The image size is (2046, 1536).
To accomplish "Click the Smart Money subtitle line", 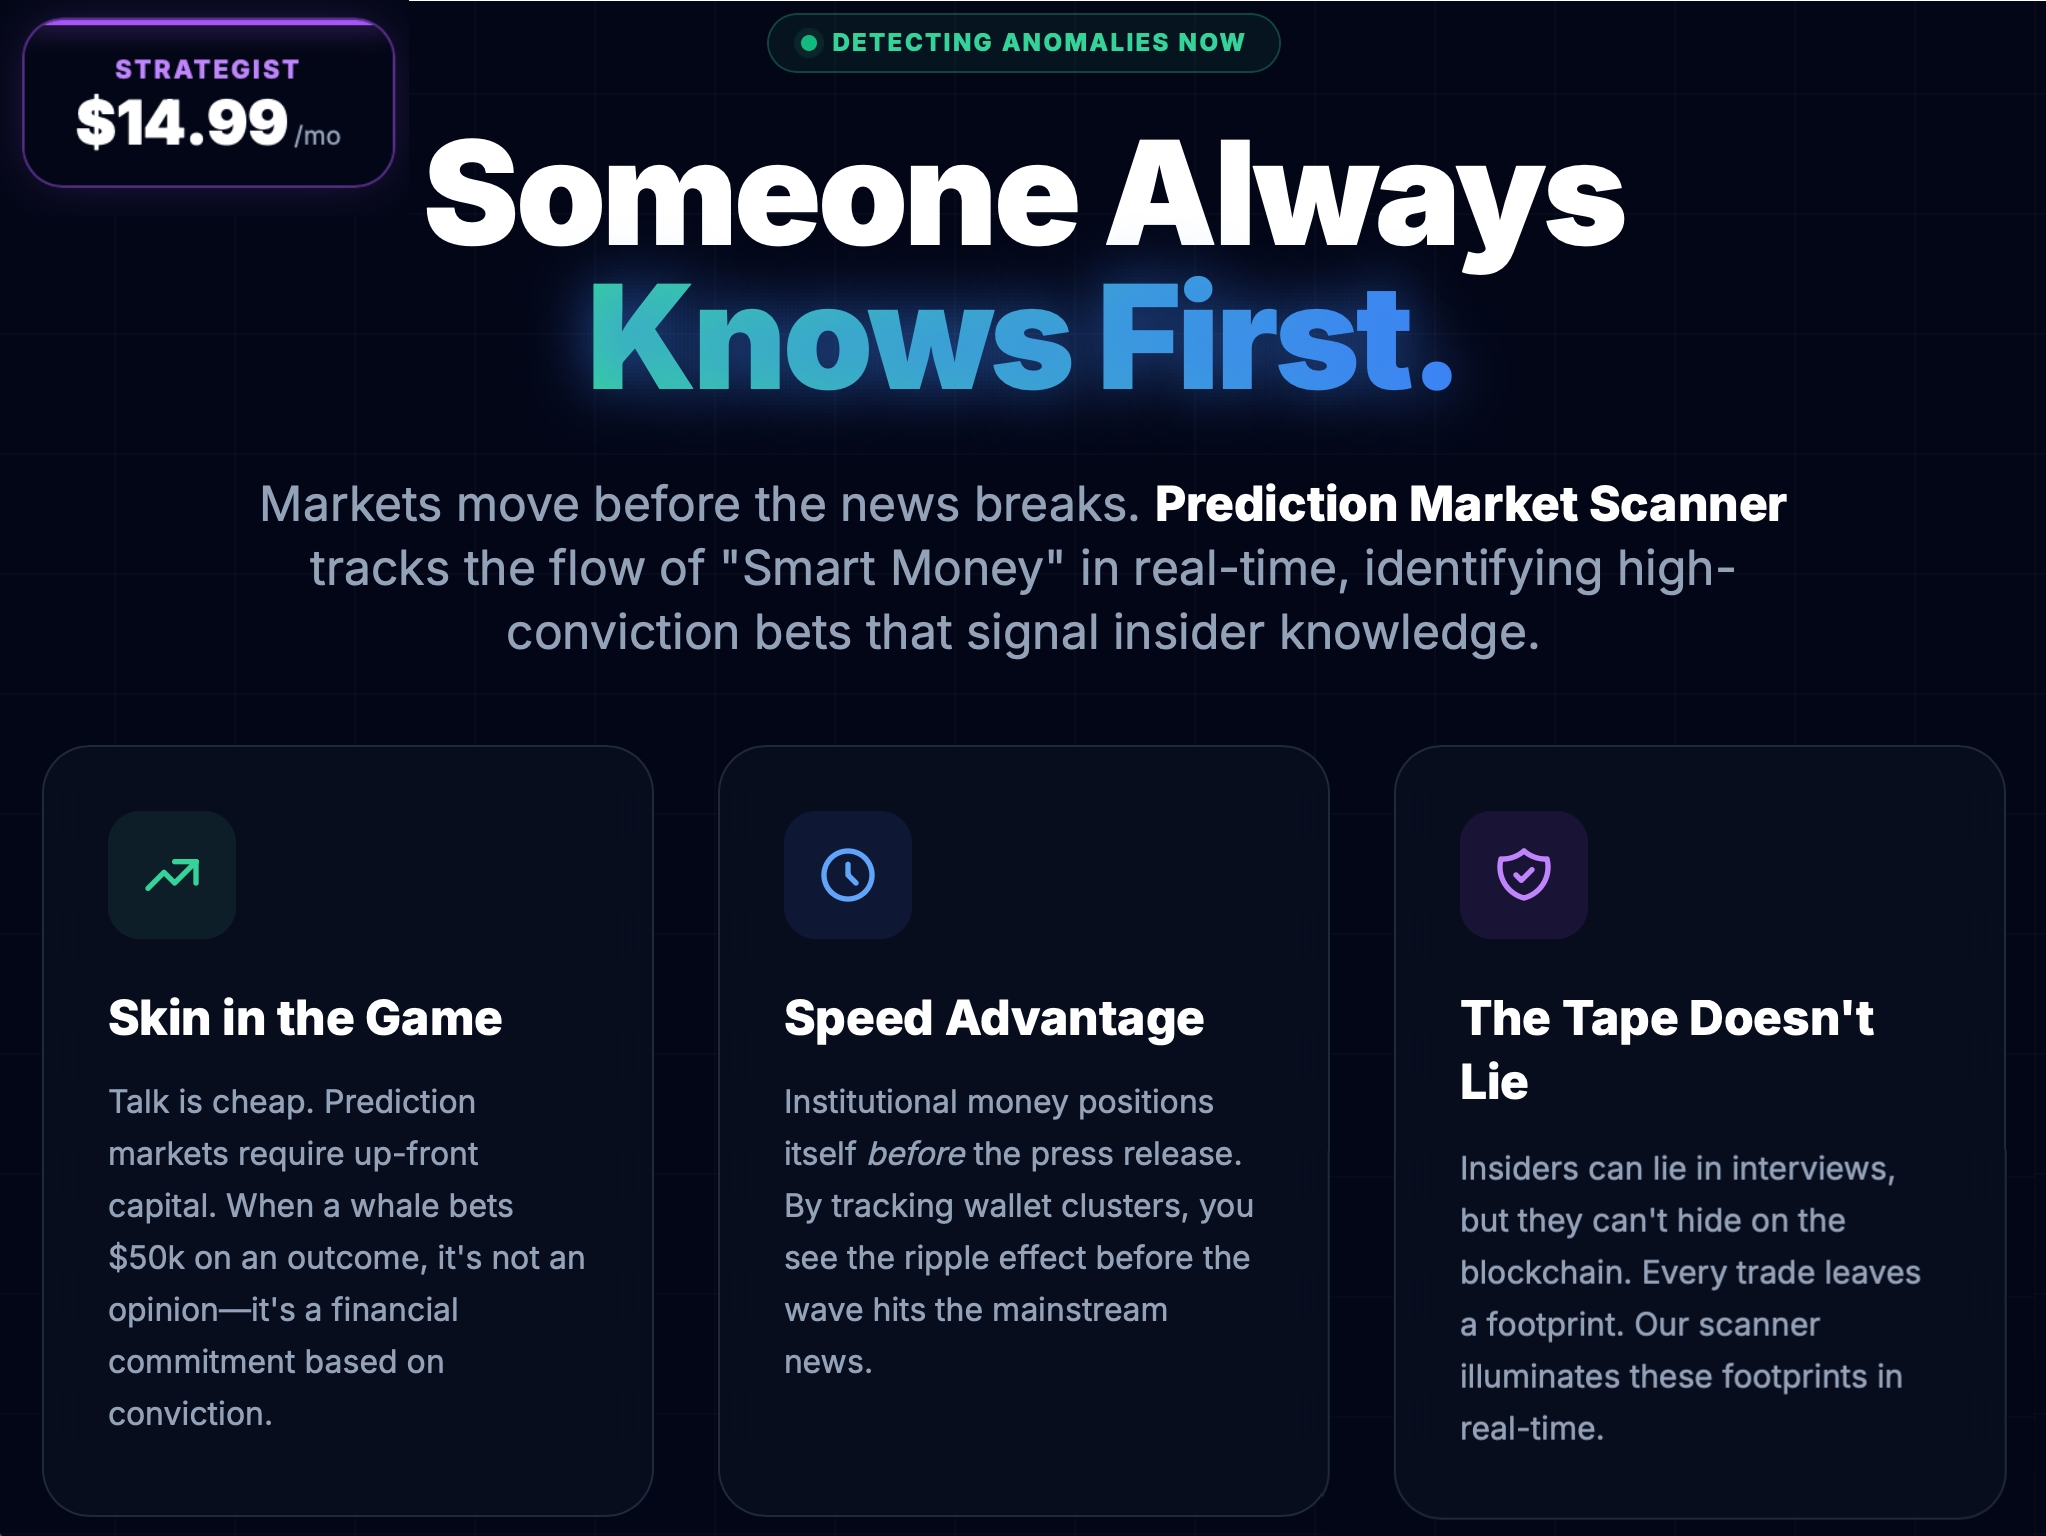I will pos(1022,568).
